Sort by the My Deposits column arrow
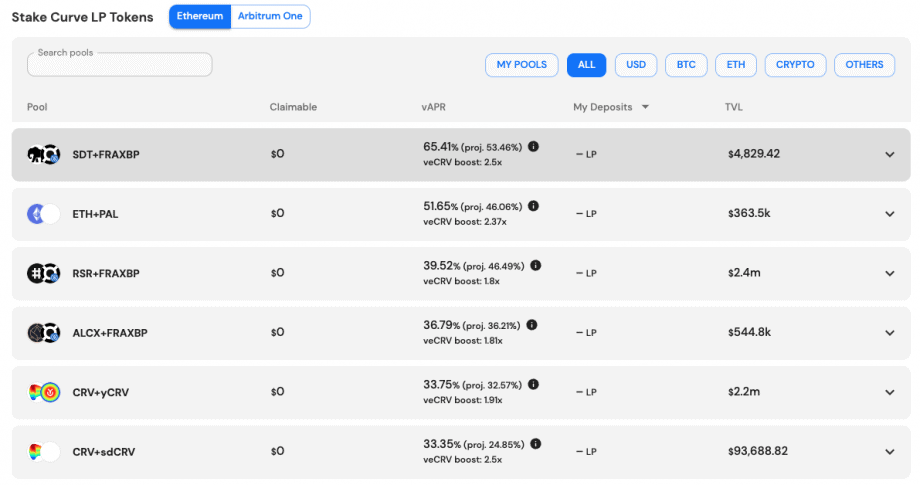920x485 pixels. pos(645,107)
